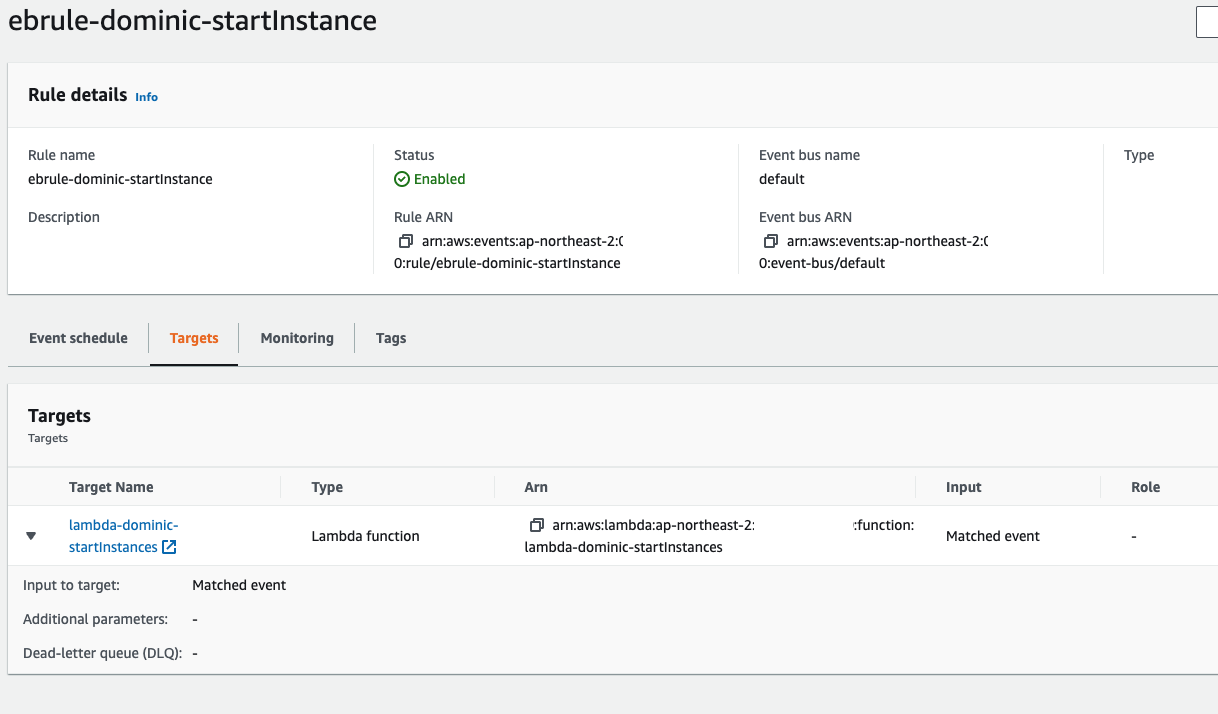The image size is (1218, 714).
Task: Click the Target Name column header
Action: click(x=111, y=487)
